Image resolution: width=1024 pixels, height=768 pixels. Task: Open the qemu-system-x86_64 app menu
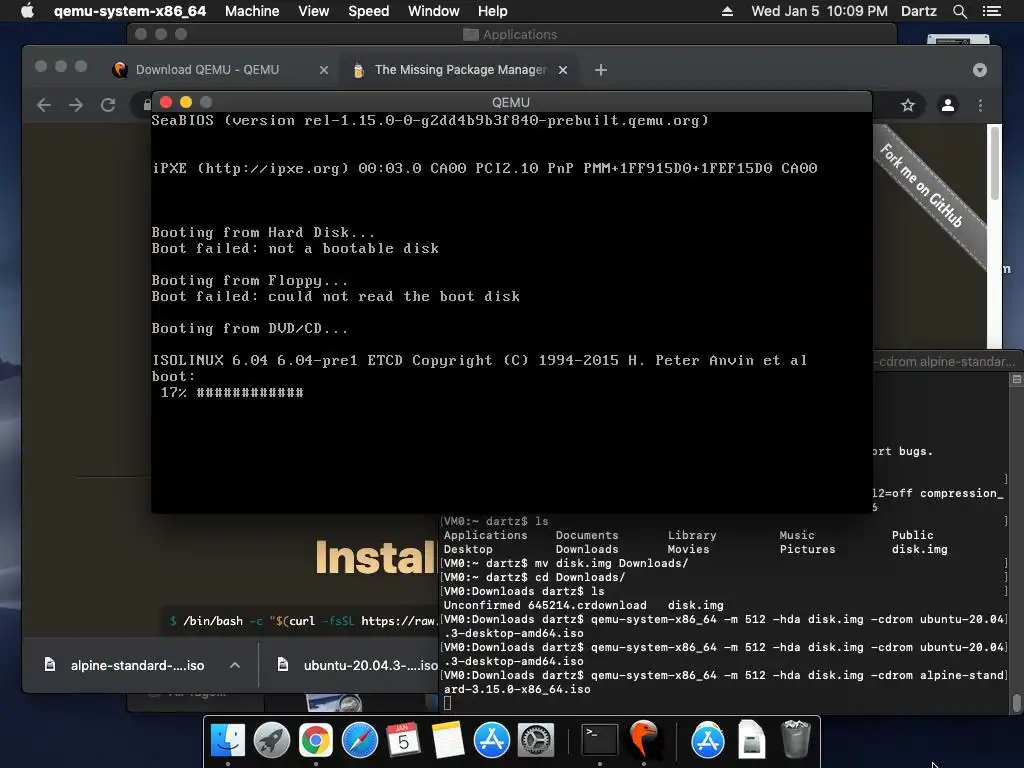coord(130,11)
